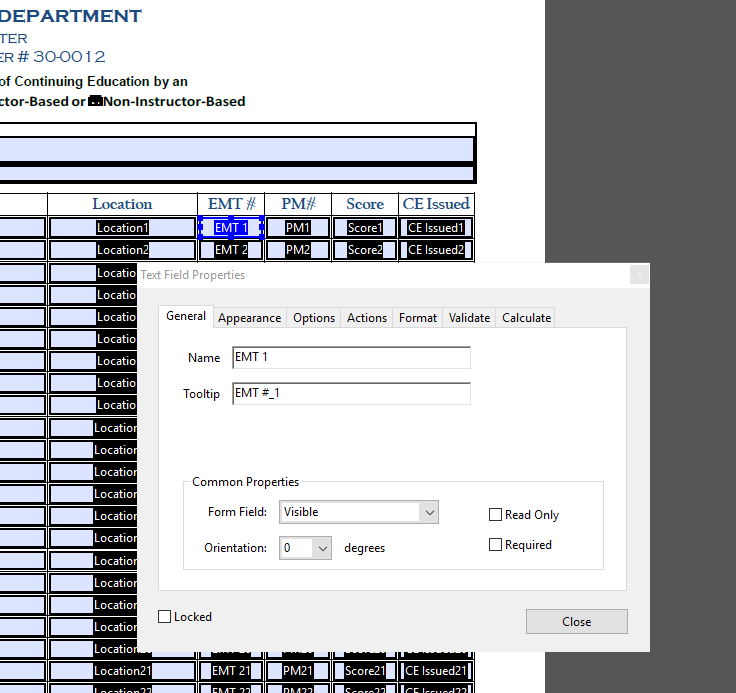Select the Format tab
The image size is (736, 693).
pos(418,317)
